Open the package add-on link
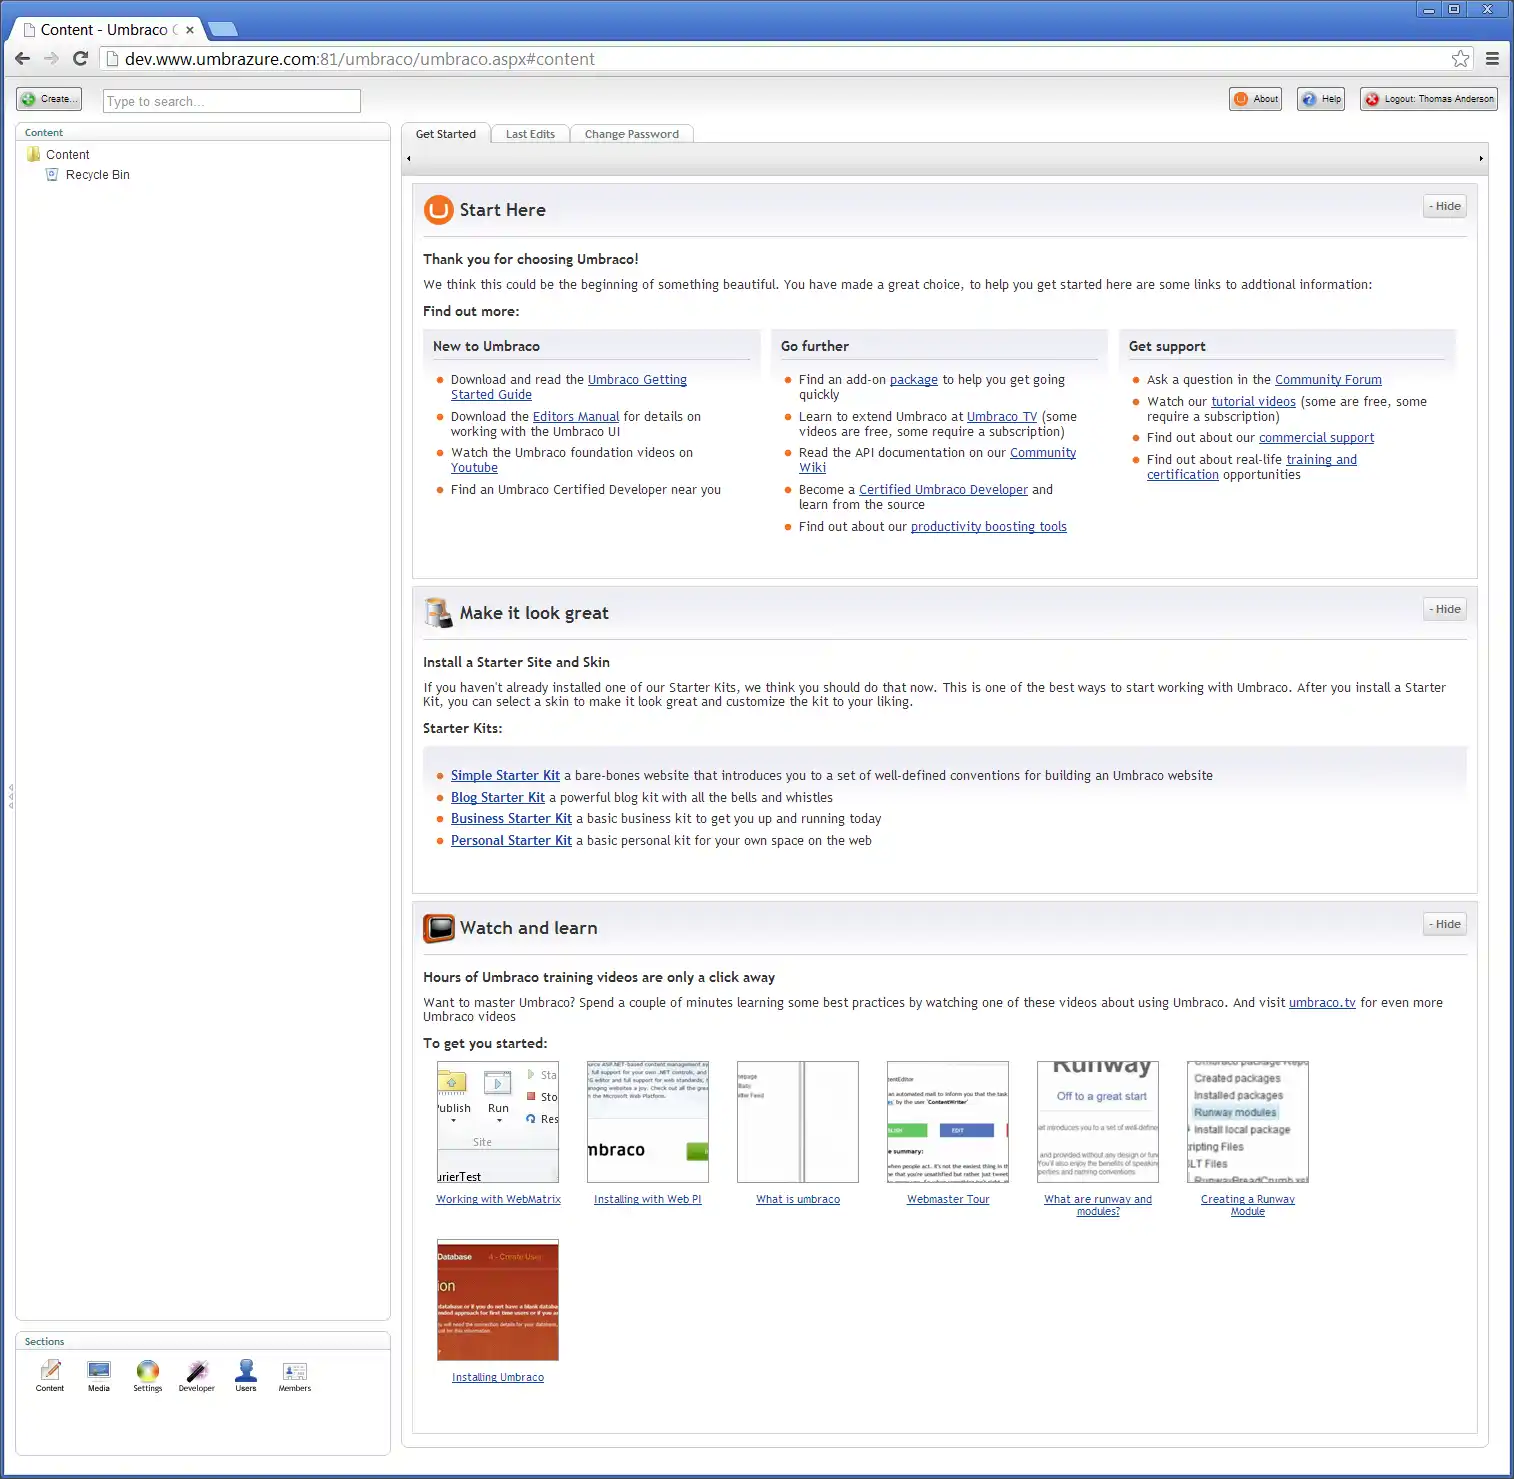 [914, 380]
